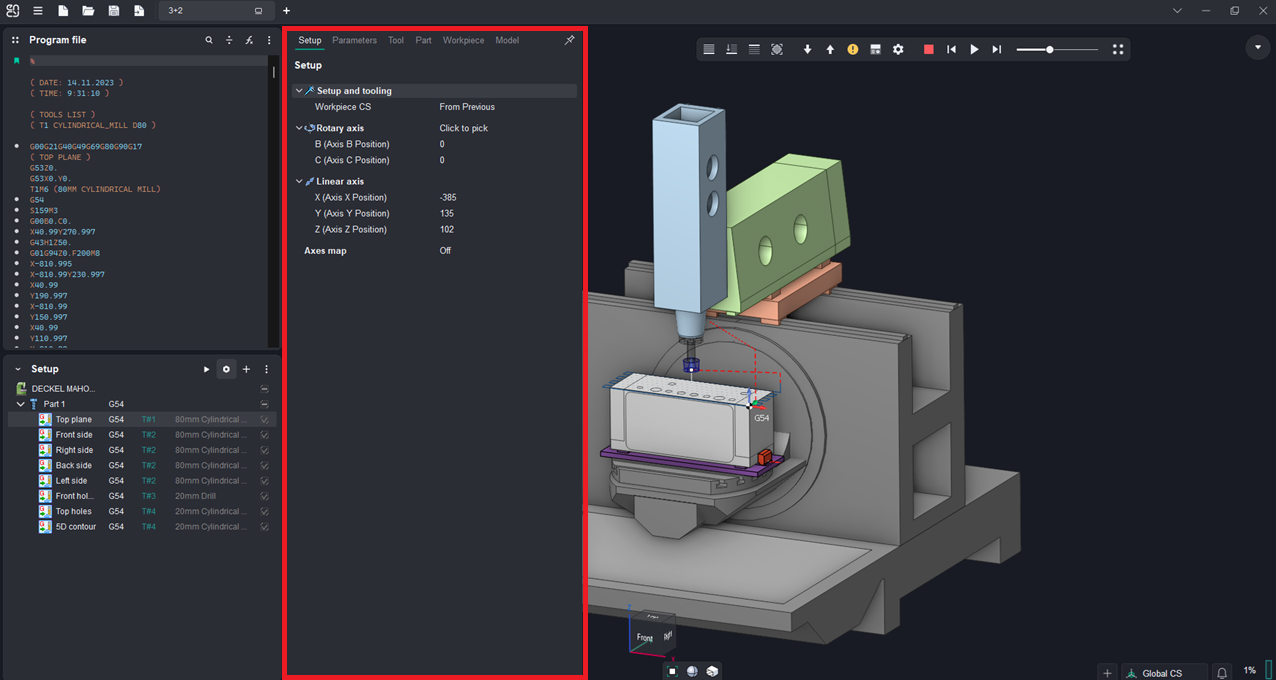Collapse the Part 1 tree node
This screenshot has height=680, width=1276.
click(x=21, y=404)
